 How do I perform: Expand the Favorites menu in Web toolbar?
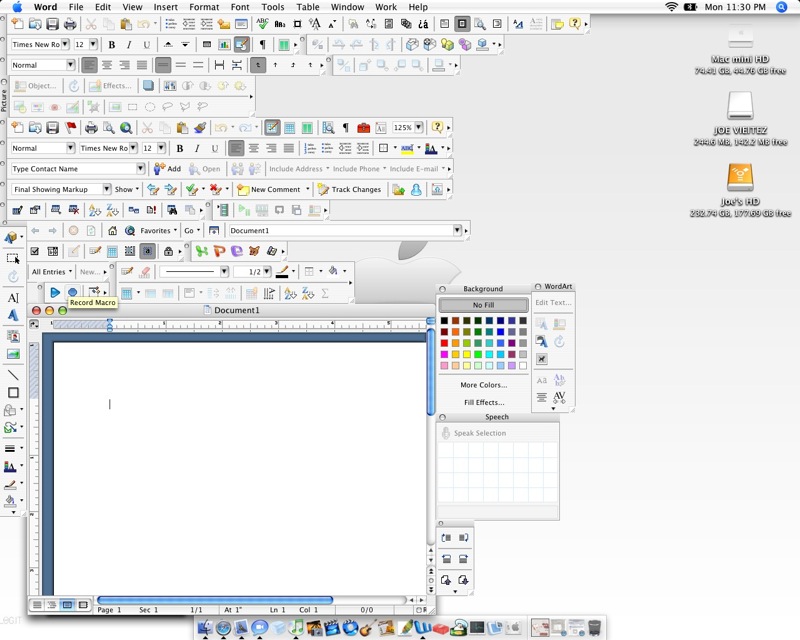click(x=159, y=231)
